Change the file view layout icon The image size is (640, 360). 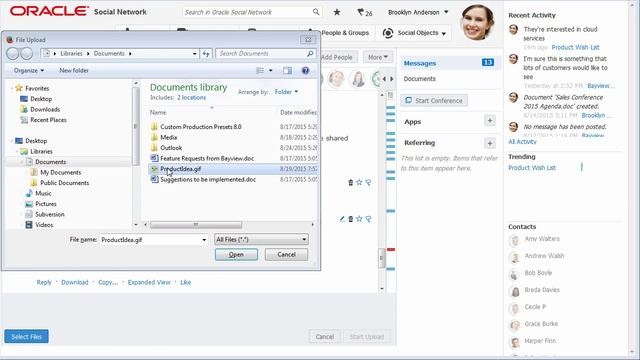click(260, 71)
